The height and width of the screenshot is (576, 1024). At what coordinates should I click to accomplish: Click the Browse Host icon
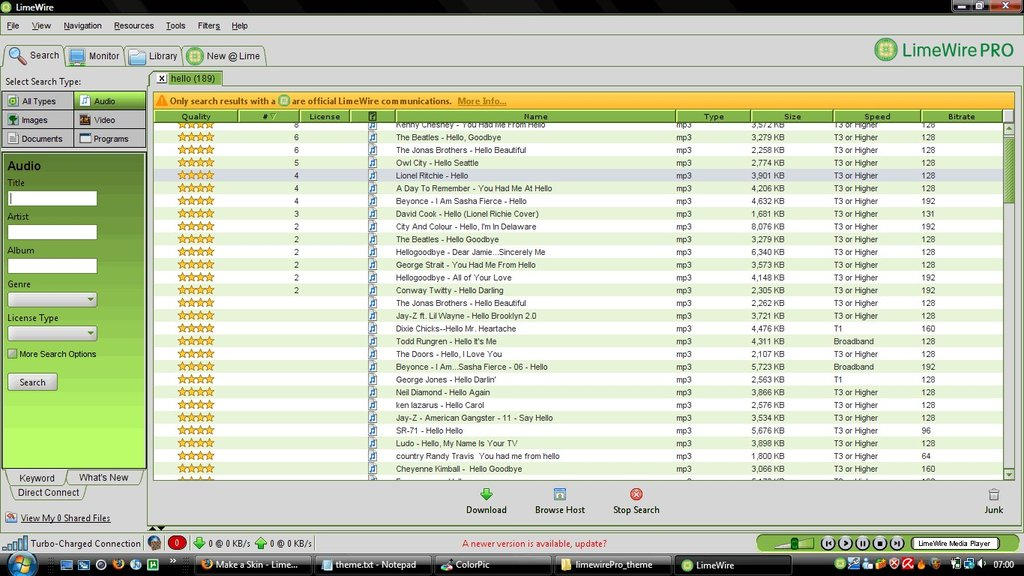pos(559,501)
